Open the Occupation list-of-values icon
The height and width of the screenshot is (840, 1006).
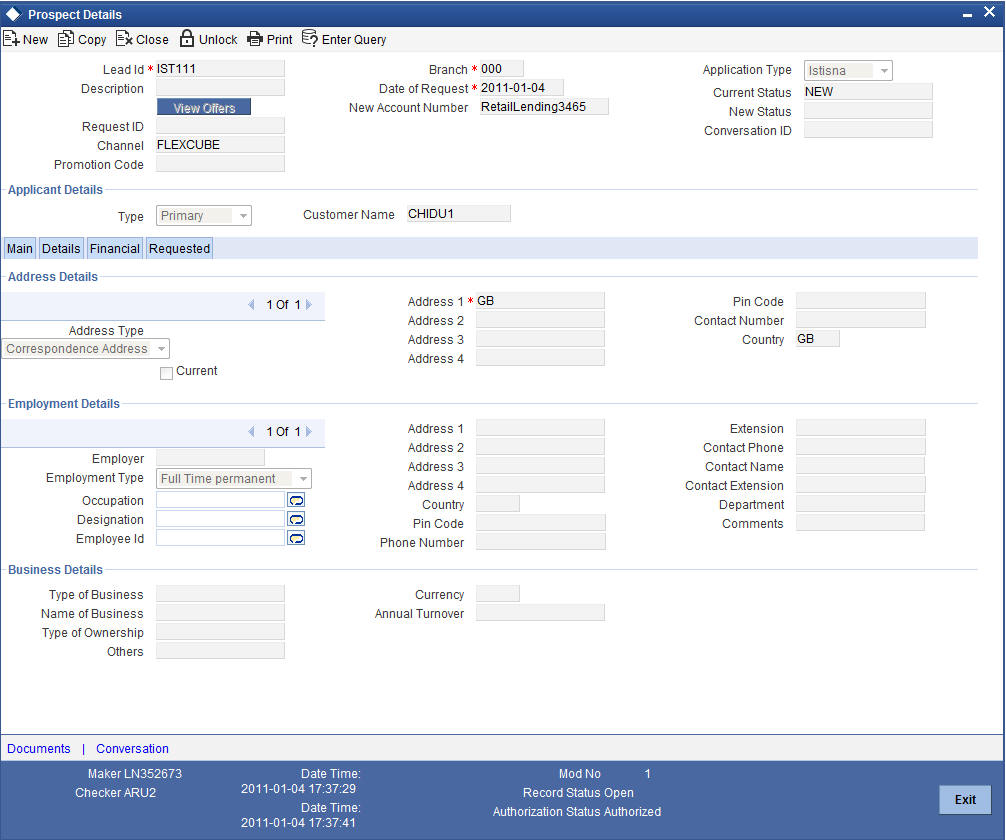pos(296,500)
